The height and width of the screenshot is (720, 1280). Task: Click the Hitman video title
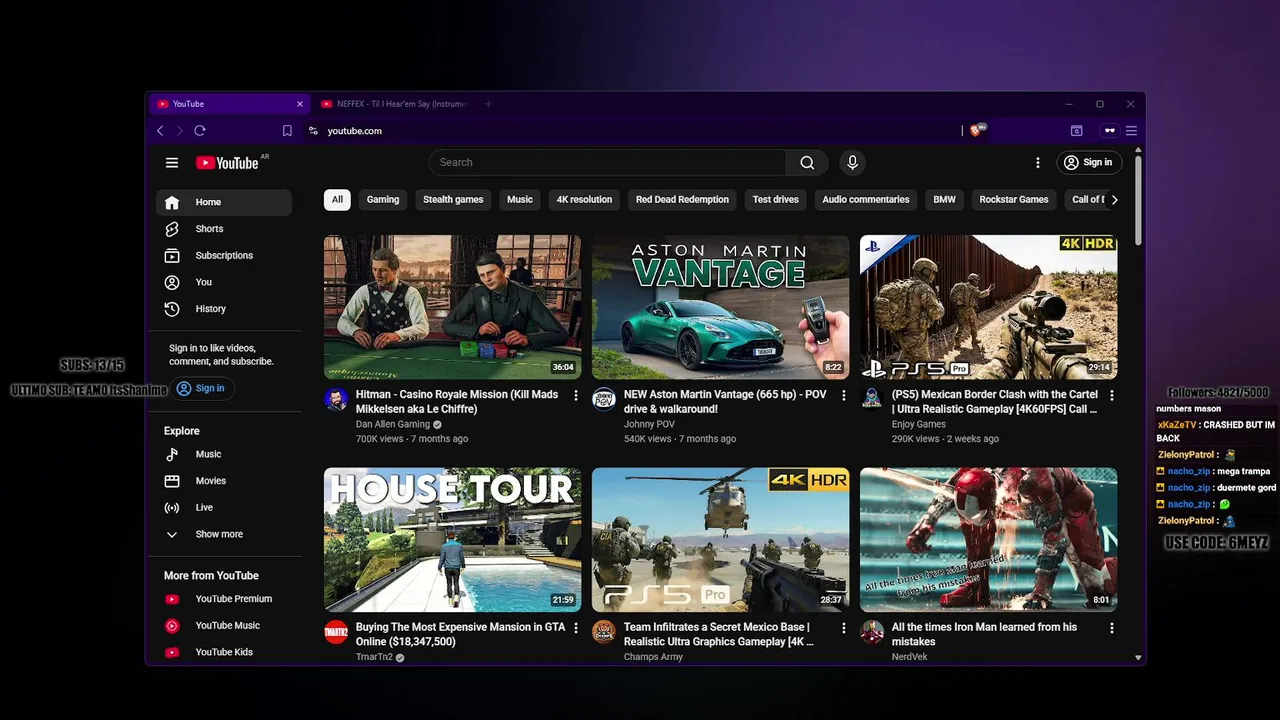click(x=457, y=402)
